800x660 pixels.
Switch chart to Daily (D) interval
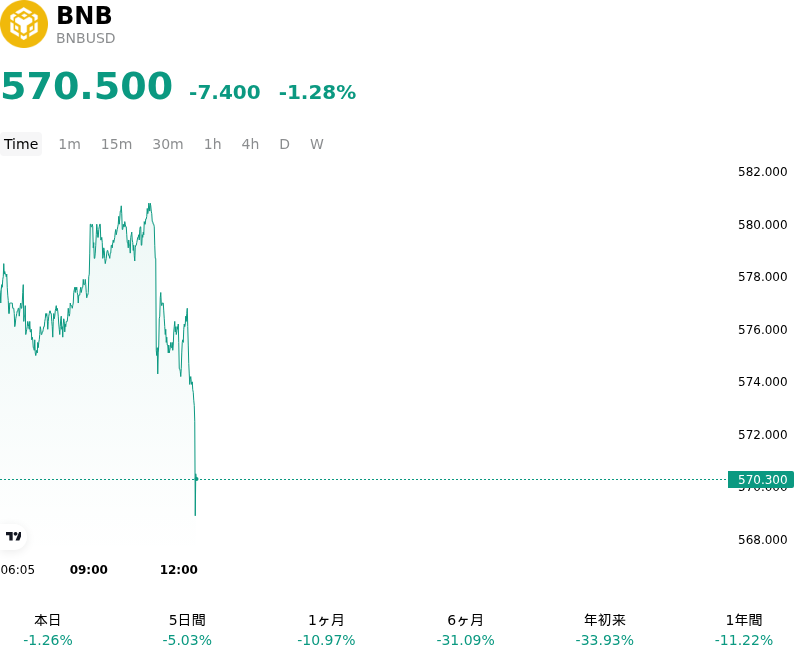point(285,144)
